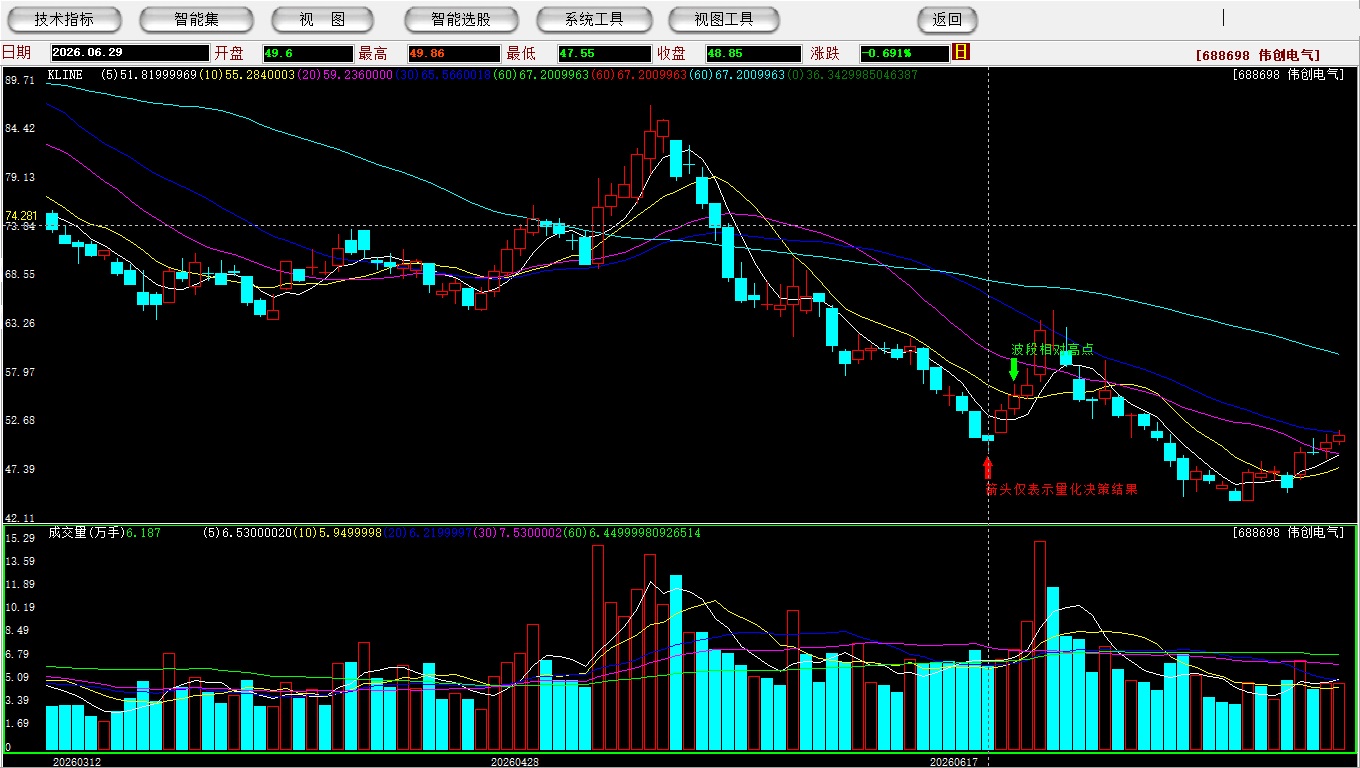The width and height of the screenshot is (1360, 768).
Task: Click the green down arrow high point marker
Action: [x=1013, y=369]
